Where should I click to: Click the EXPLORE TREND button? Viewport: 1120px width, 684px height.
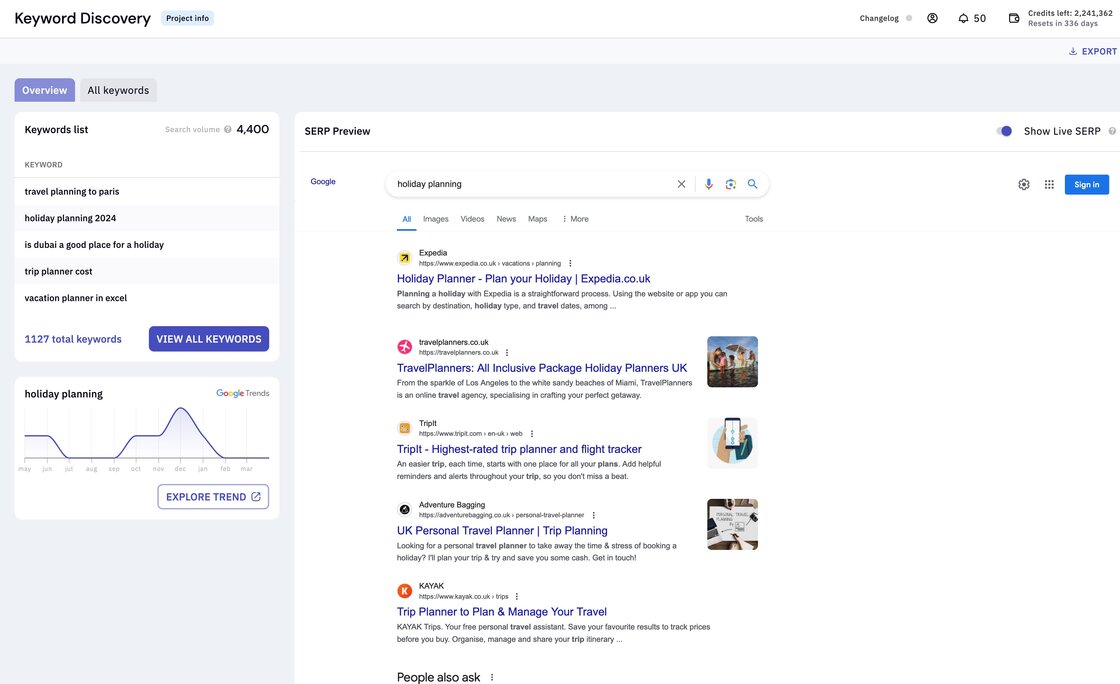(213, 497)
